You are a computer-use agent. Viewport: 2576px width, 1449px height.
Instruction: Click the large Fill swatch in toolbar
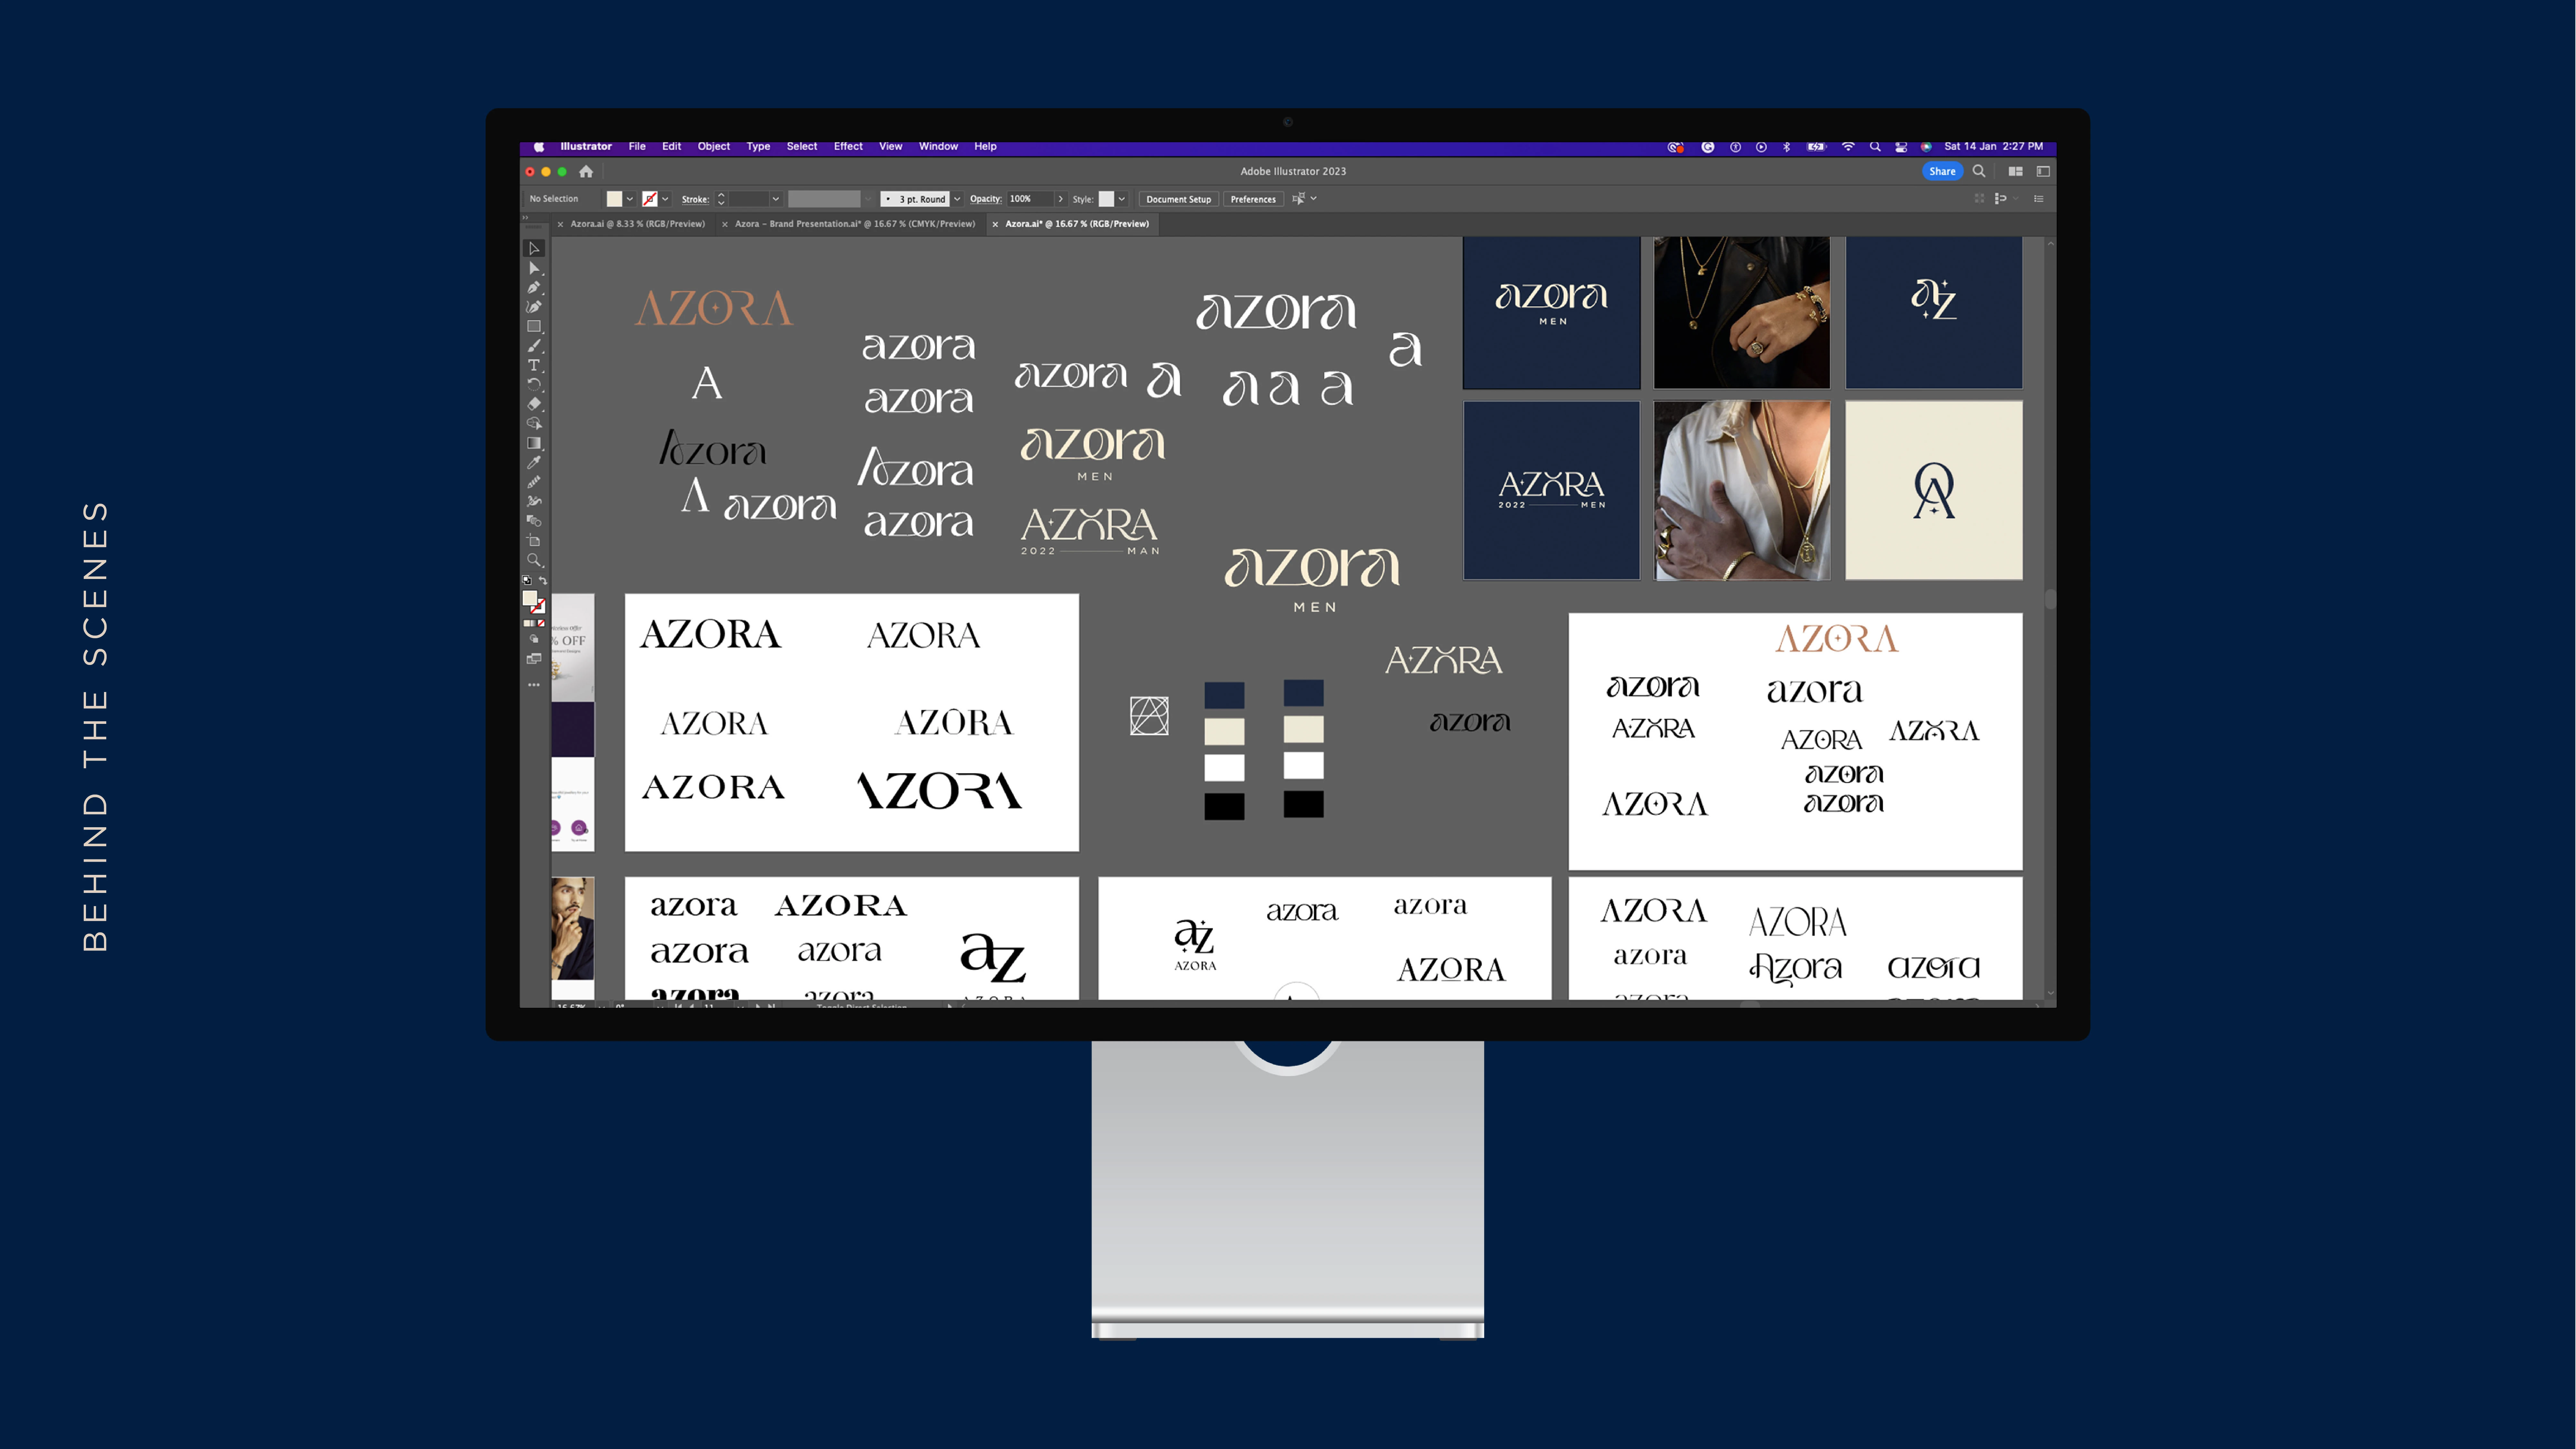click(530, 598)
